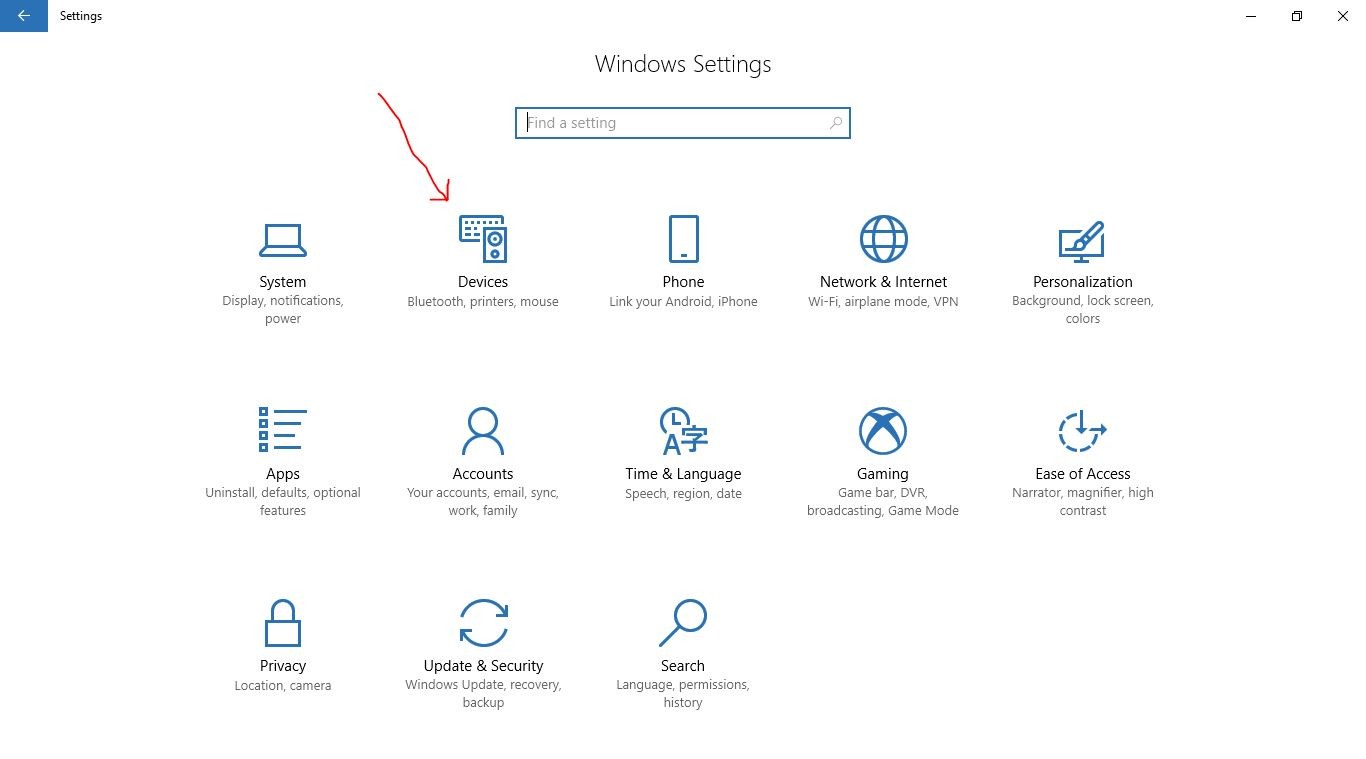The image size is (1366, 759).
Task: Go back using the arrow button
Action: pyautogui.click(x=23, y=16)
